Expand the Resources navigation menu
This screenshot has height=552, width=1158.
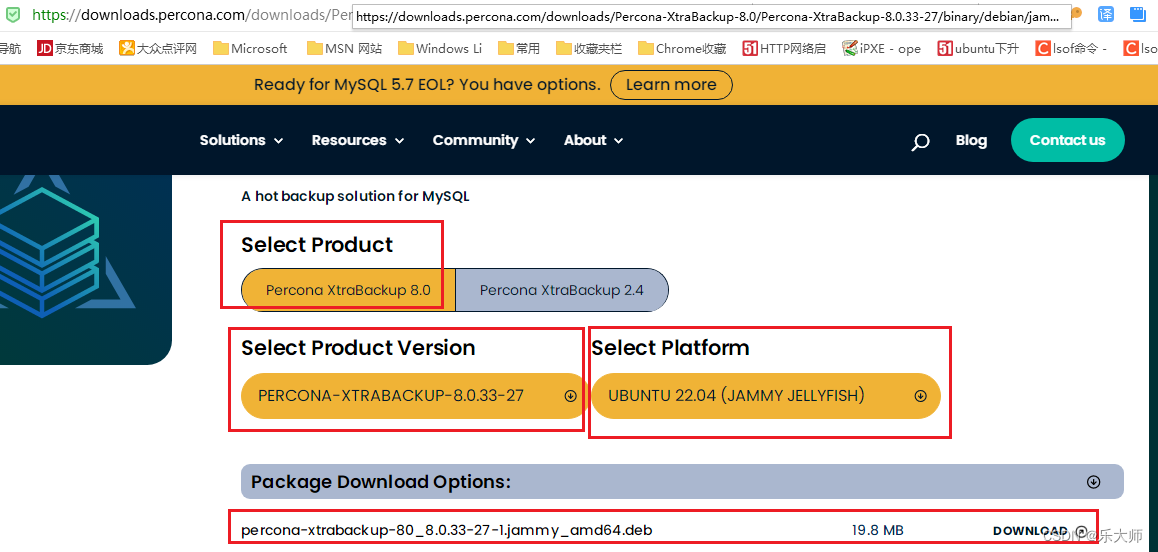tap(358, 140)
